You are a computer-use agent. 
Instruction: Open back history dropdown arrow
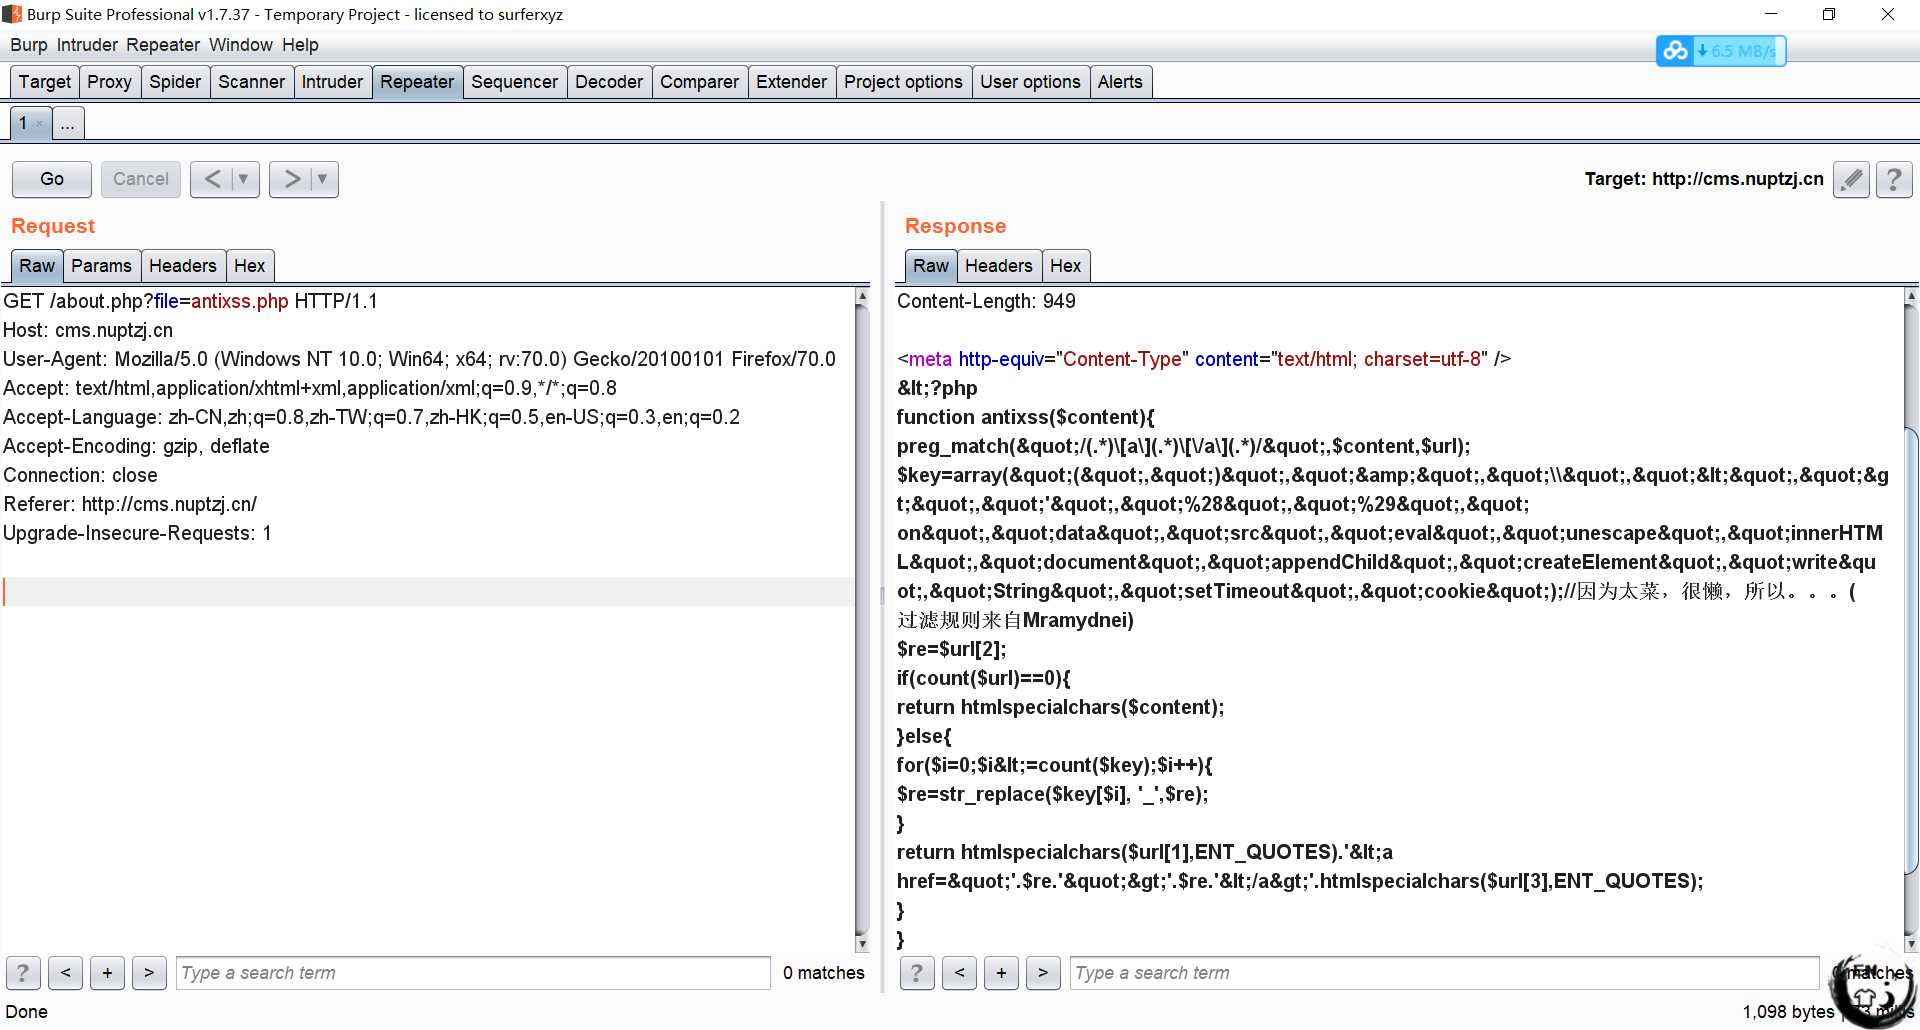pyautogui.click(x=243, y=179)
